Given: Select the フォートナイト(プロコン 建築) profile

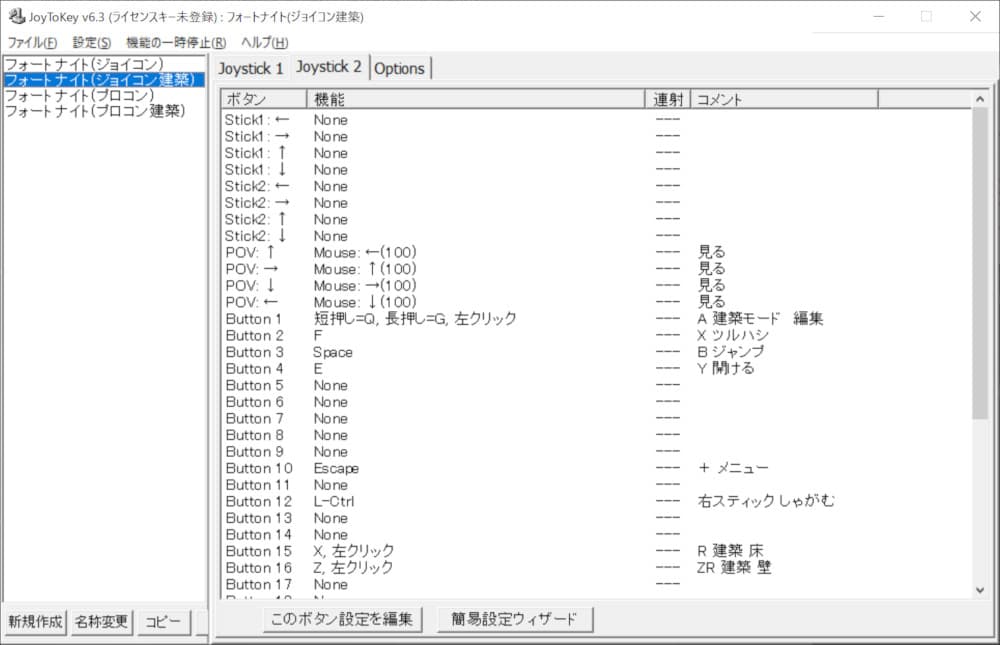Looking at the screenshot, I should click(95, 112).
